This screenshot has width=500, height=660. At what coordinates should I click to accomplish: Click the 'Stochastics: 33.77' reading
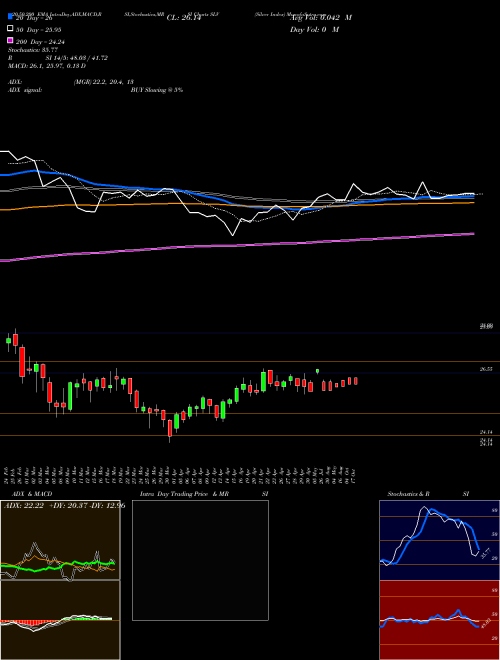pyautogui.click(x=33, y=50)
